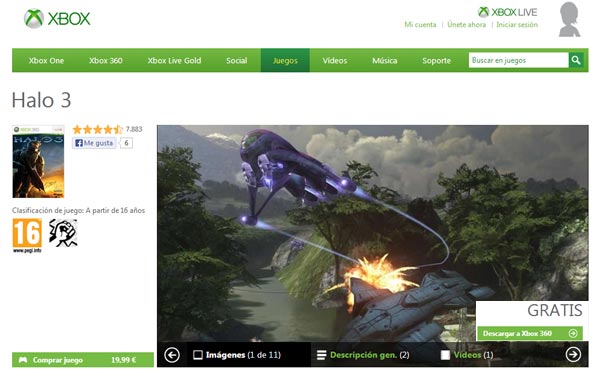Click the Halo 3 page title
600x377 pixels.
coord(41,100)
